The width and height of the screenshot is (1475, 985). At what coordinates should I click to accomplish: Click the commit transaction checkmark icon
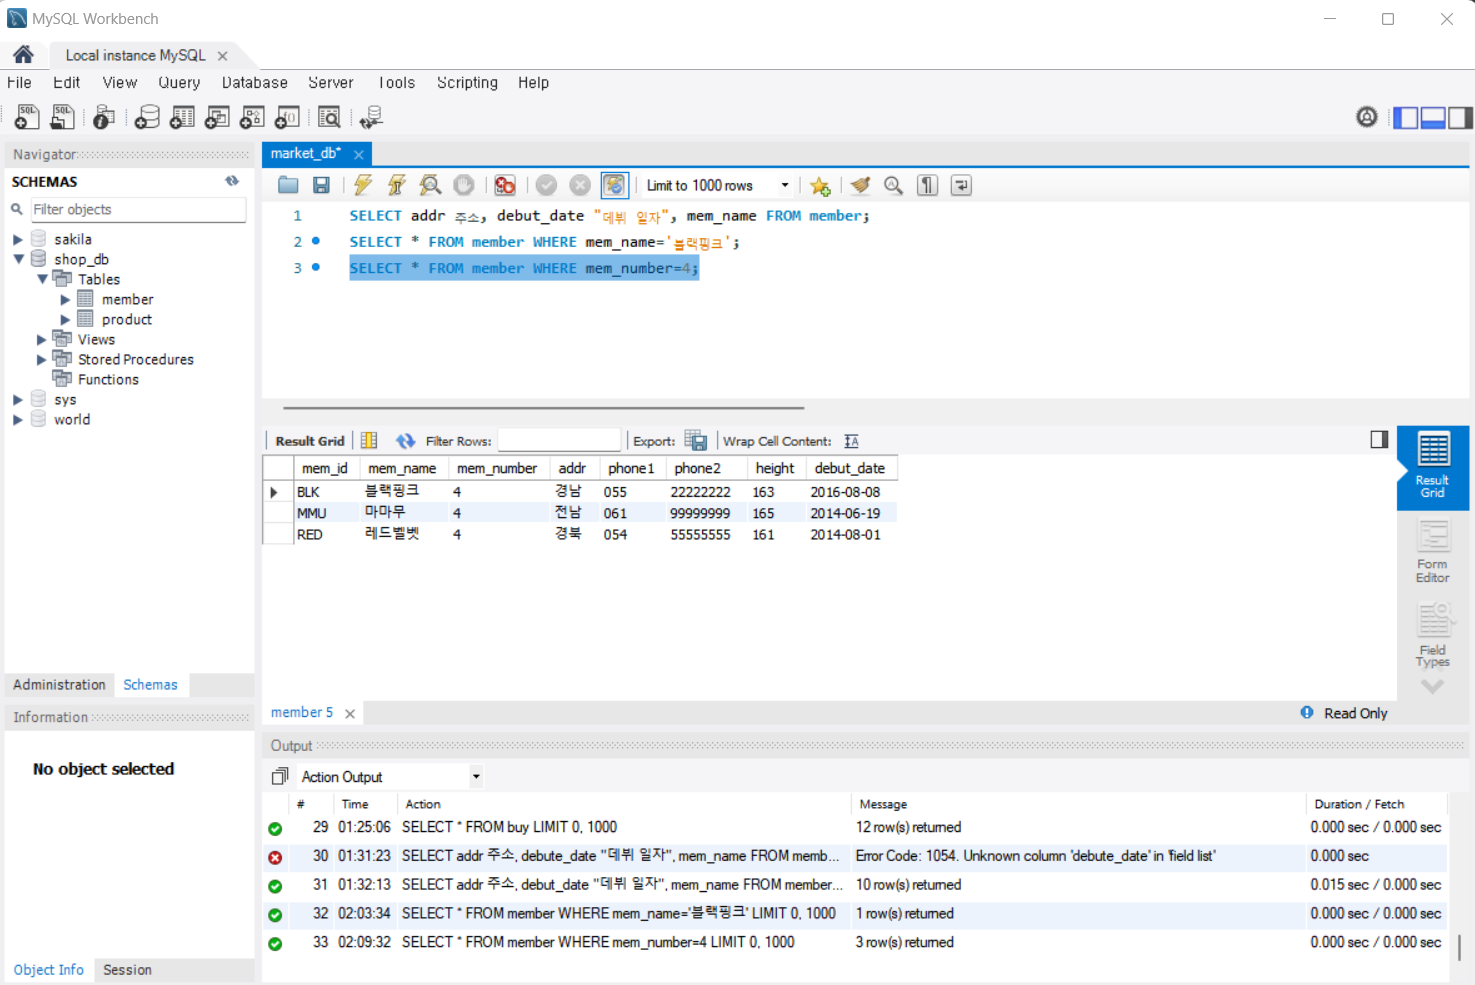[x=546, y=185]
